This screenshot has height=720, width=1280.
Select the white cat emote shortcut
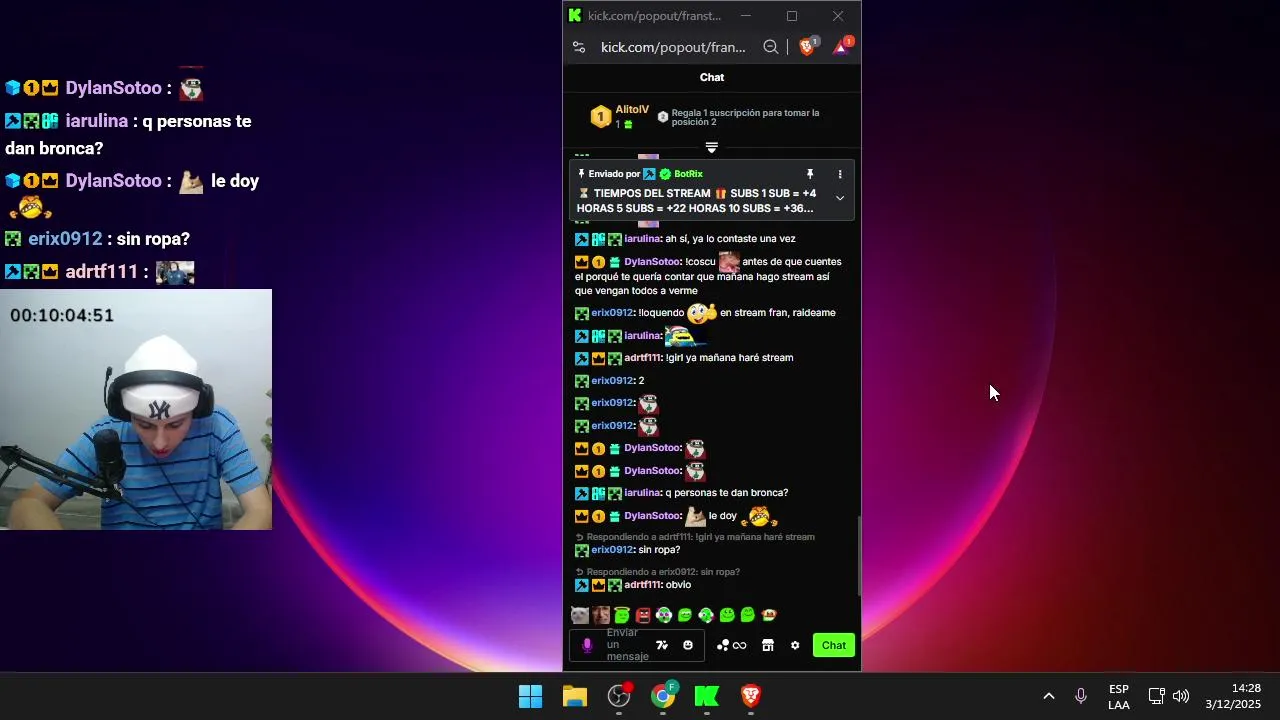[579, 615]
